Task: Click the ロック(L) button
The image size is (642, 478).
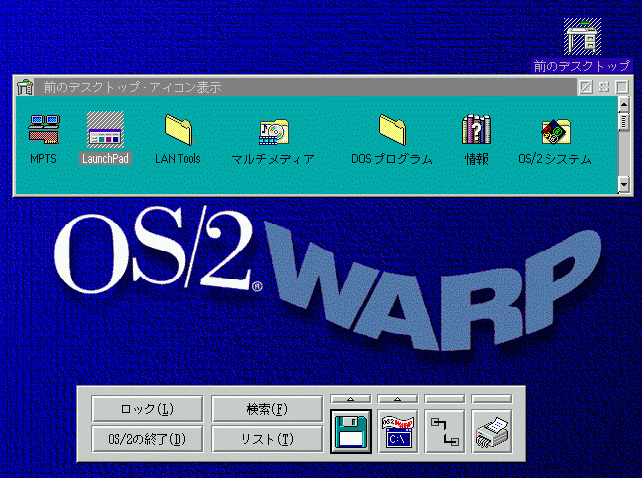Action: [147, 408]
